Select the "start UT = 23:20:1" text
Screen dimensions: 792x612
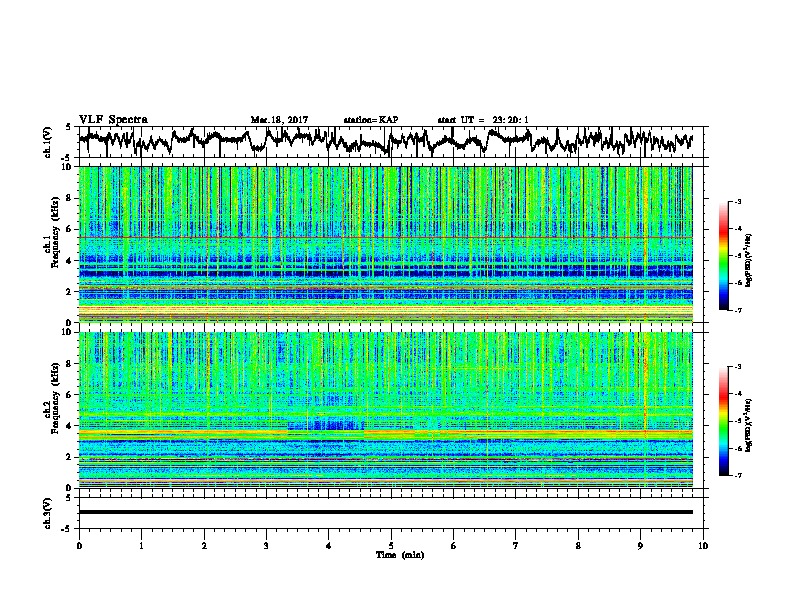(483, 120)
